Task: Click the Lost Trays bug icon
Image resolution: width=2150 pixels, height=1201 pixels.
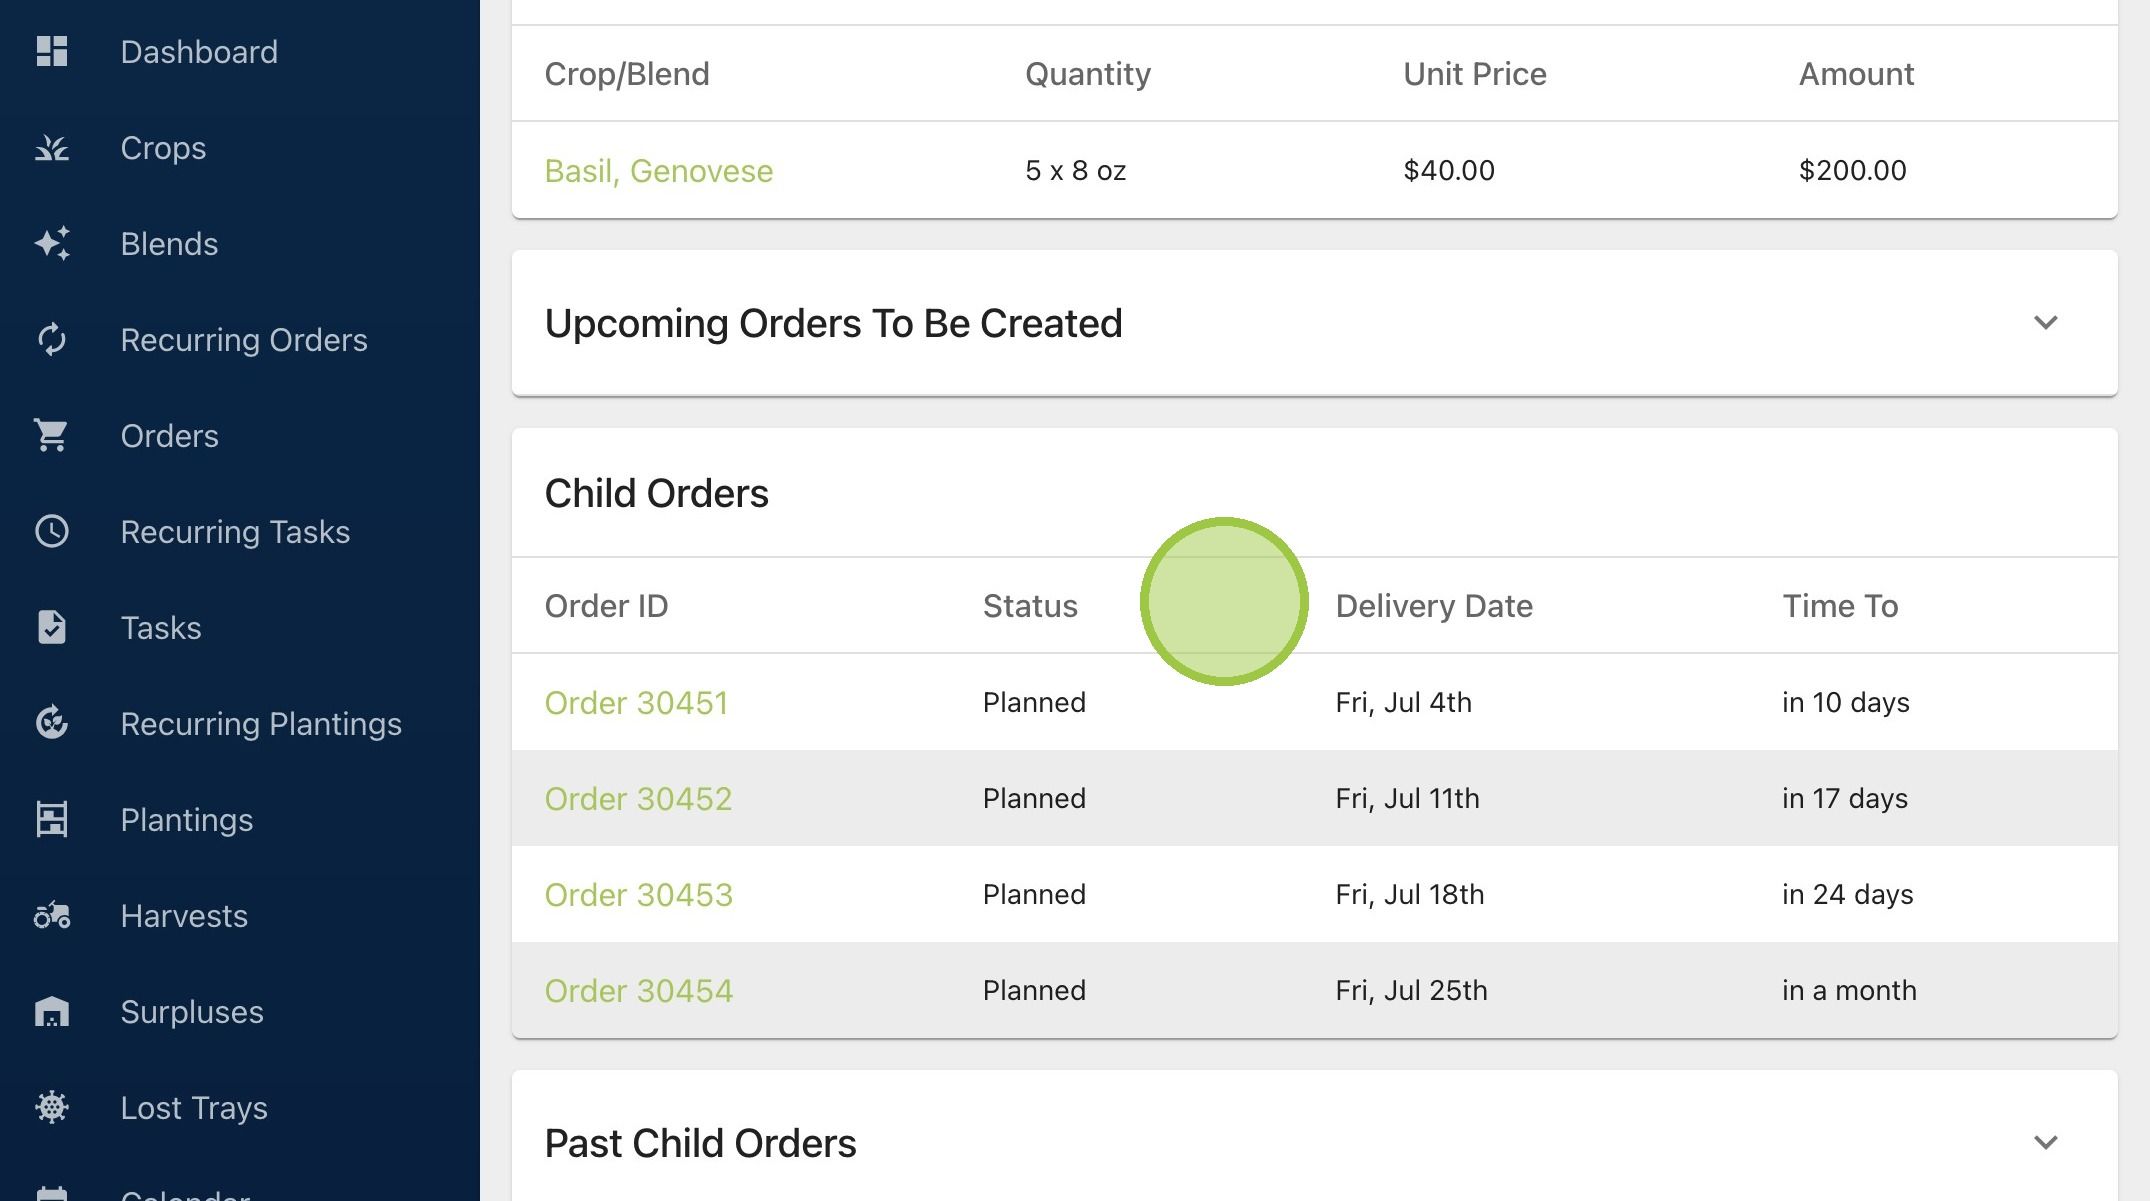Action: click(51, 1108)
